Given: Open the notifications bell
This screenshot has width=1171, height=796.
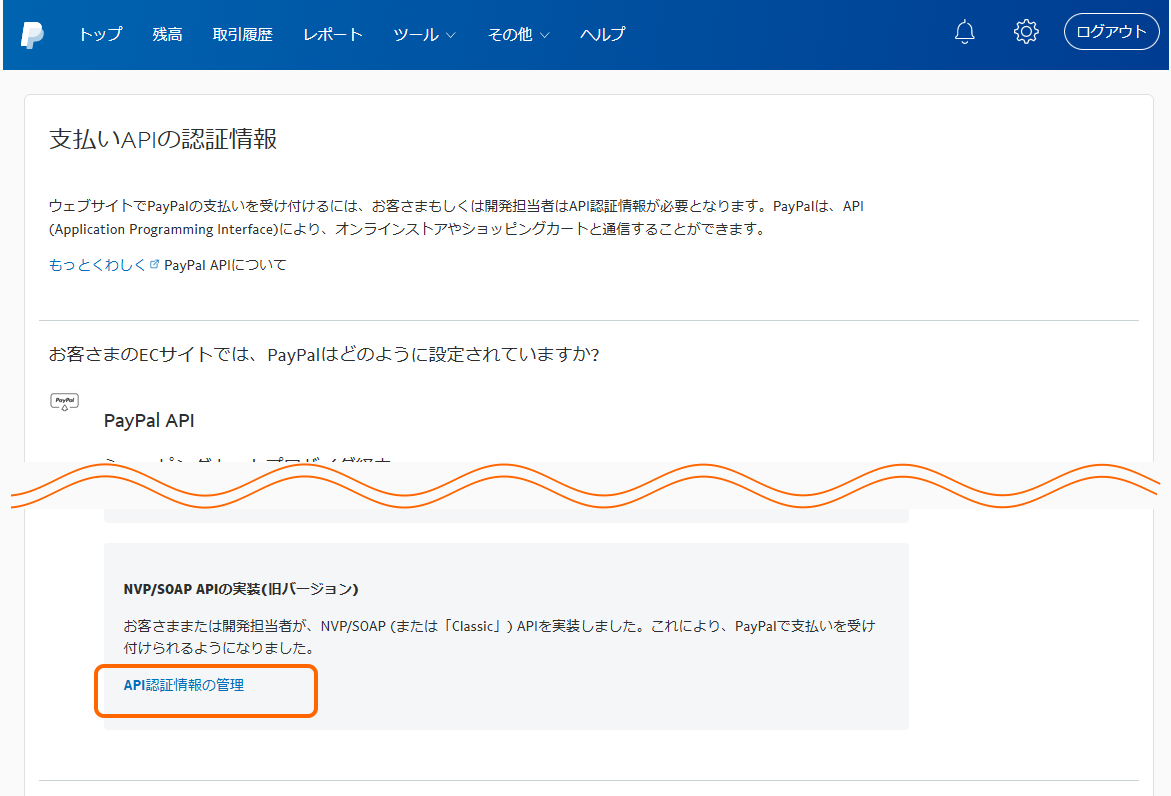Looking at the screenshot, I should tap(964, 33).
